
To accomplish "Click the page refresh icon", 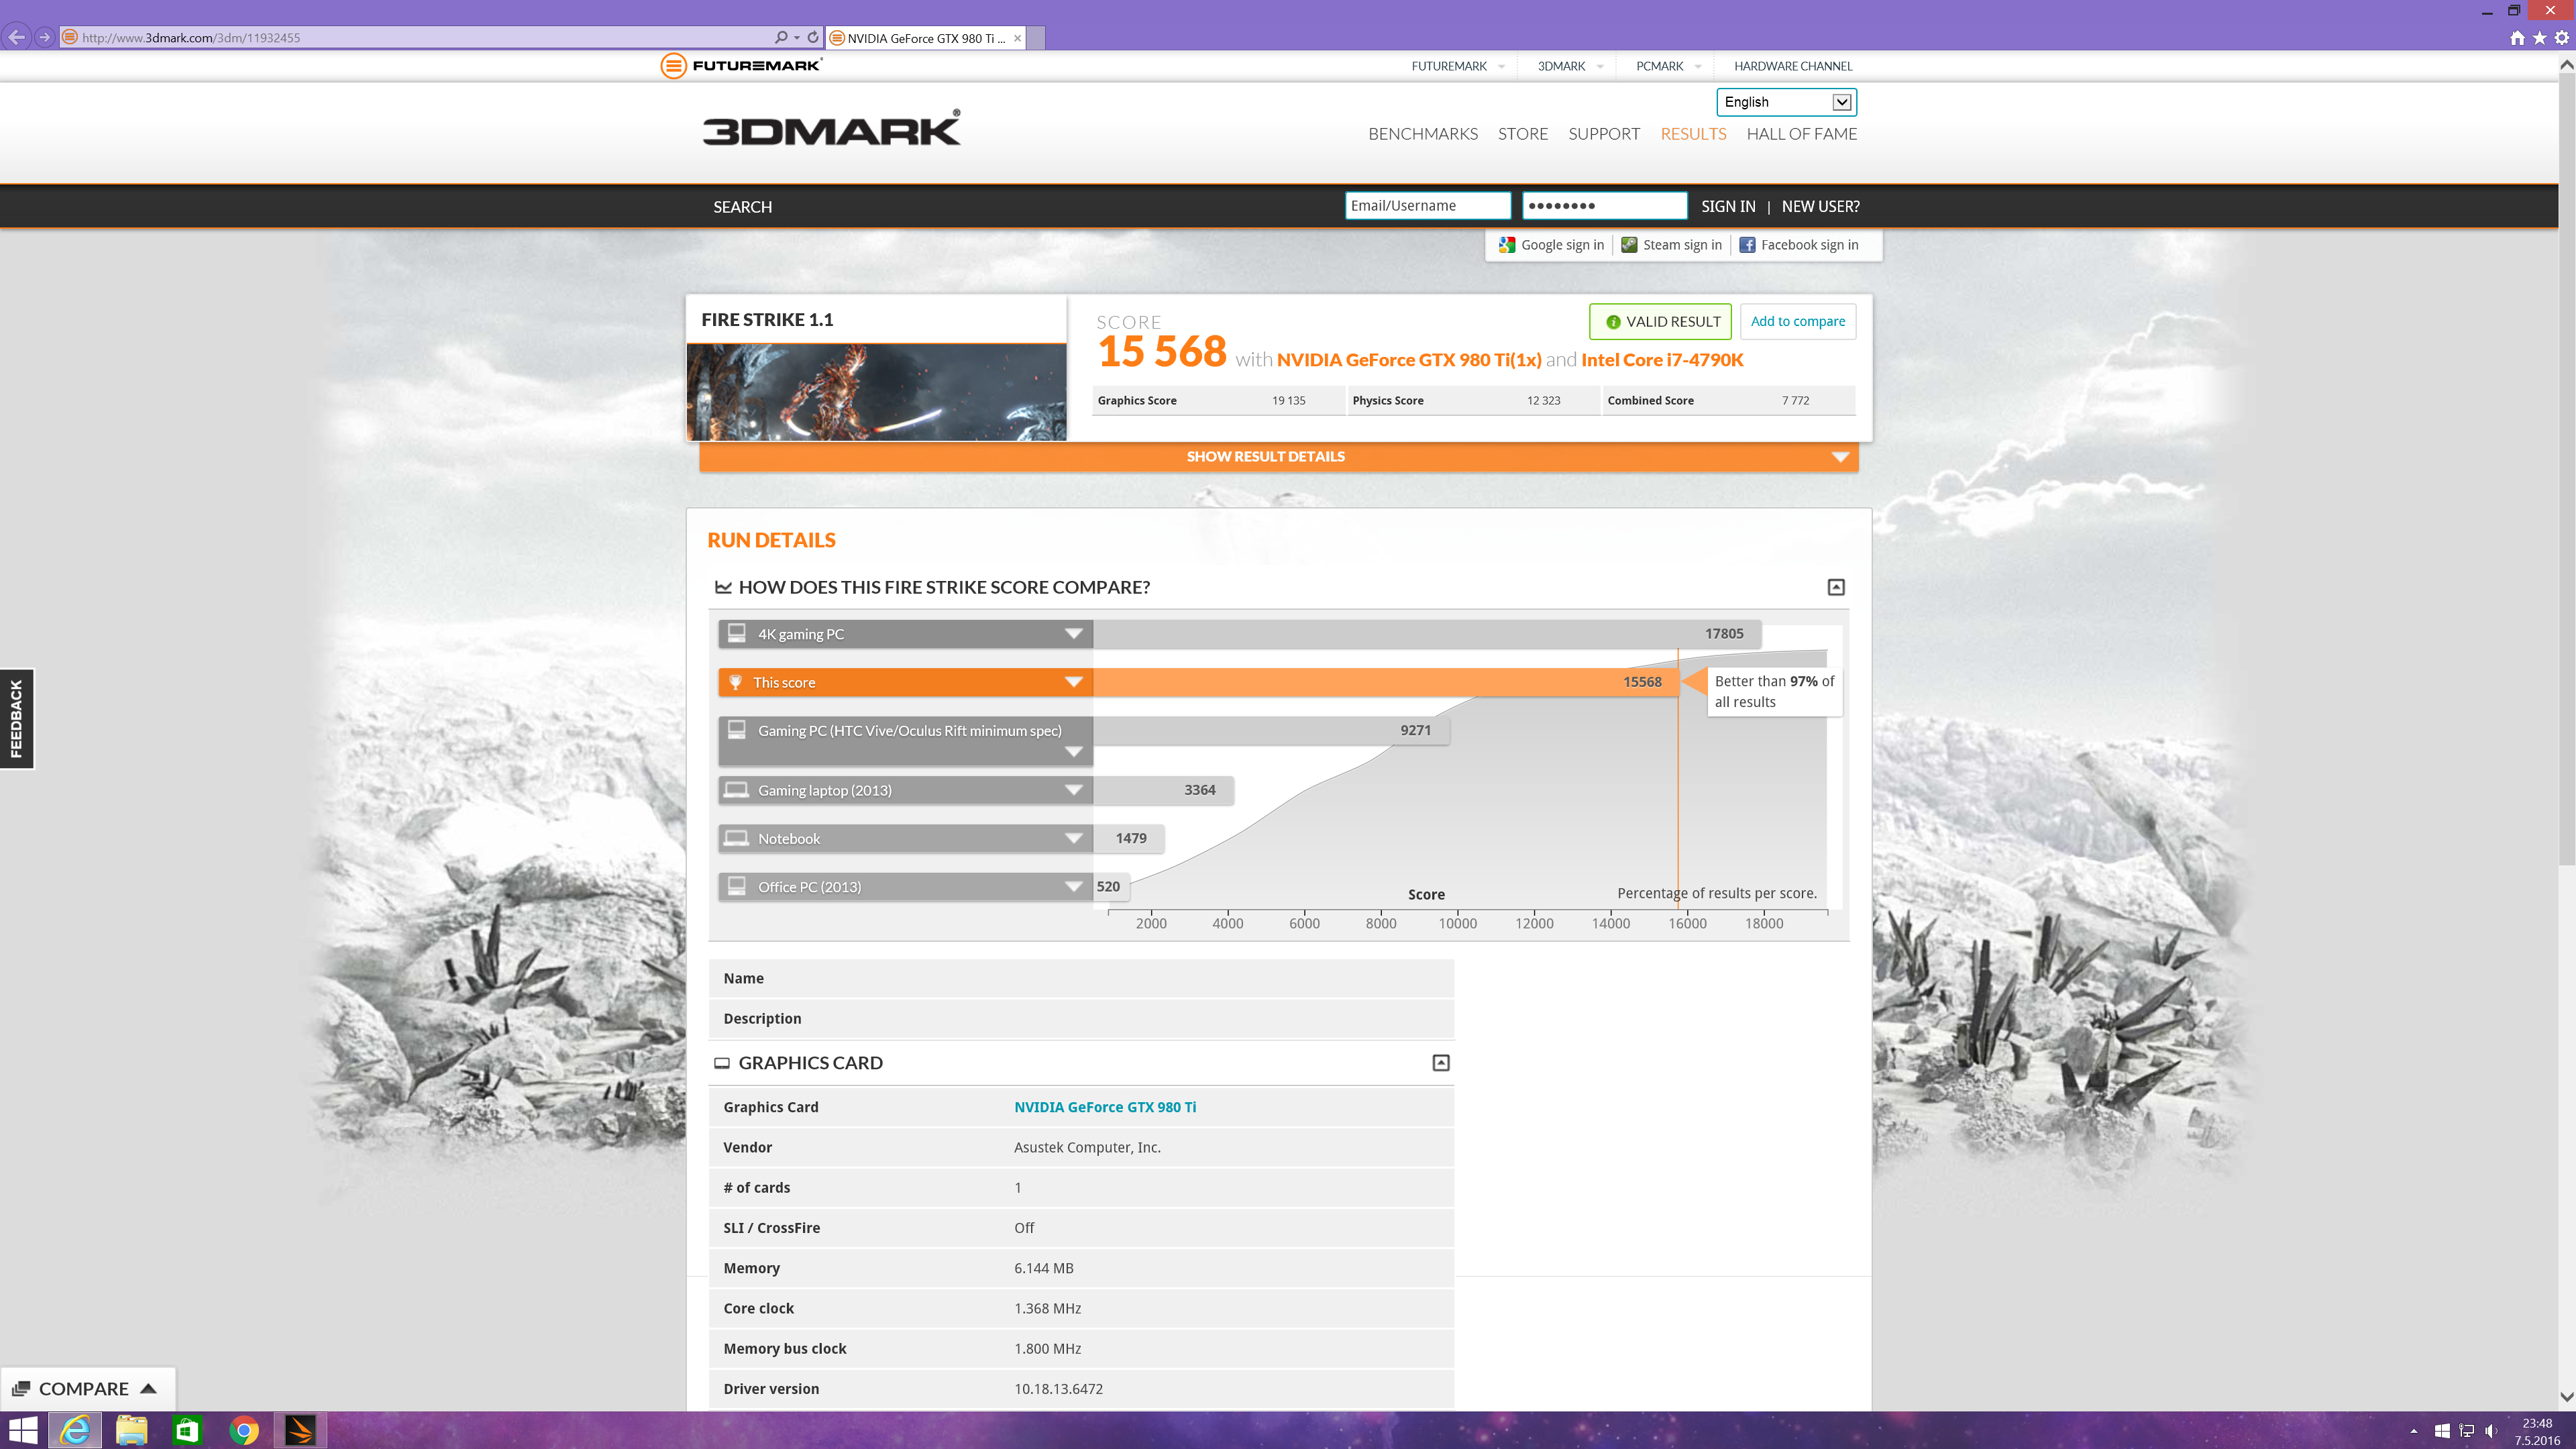I will 812,37.
